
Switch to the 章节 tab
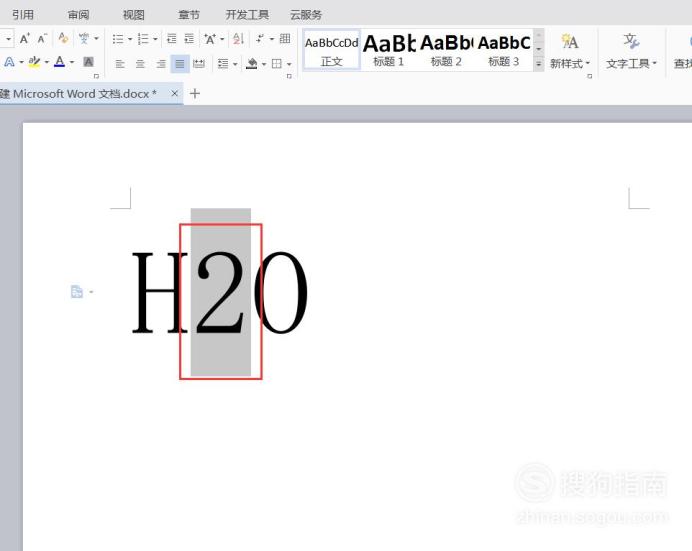tap(189, 15)
